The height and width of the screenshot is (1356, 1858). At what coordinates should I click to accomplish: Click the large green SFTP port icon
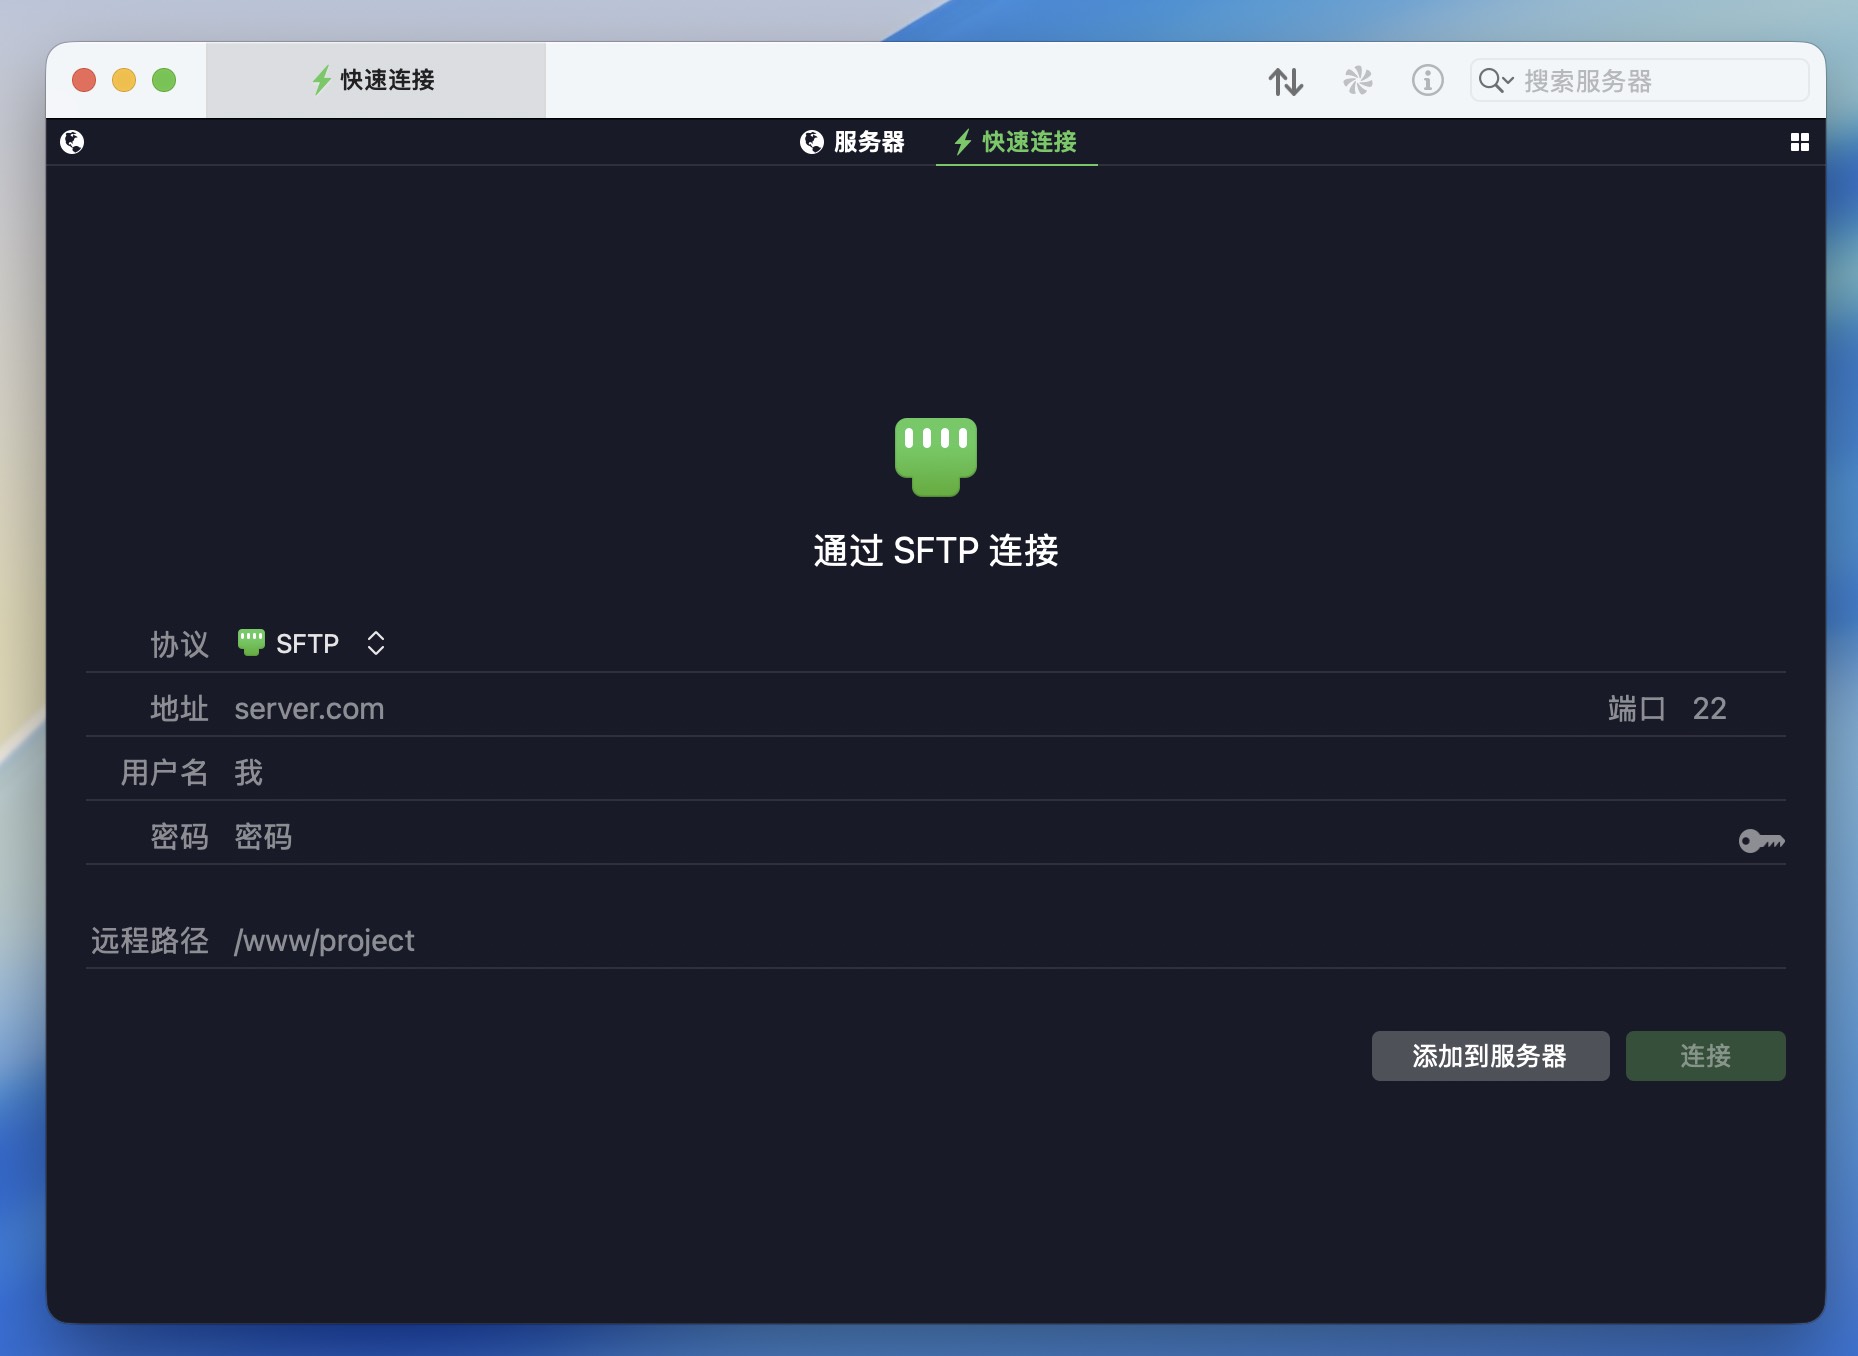coord(935,456)
